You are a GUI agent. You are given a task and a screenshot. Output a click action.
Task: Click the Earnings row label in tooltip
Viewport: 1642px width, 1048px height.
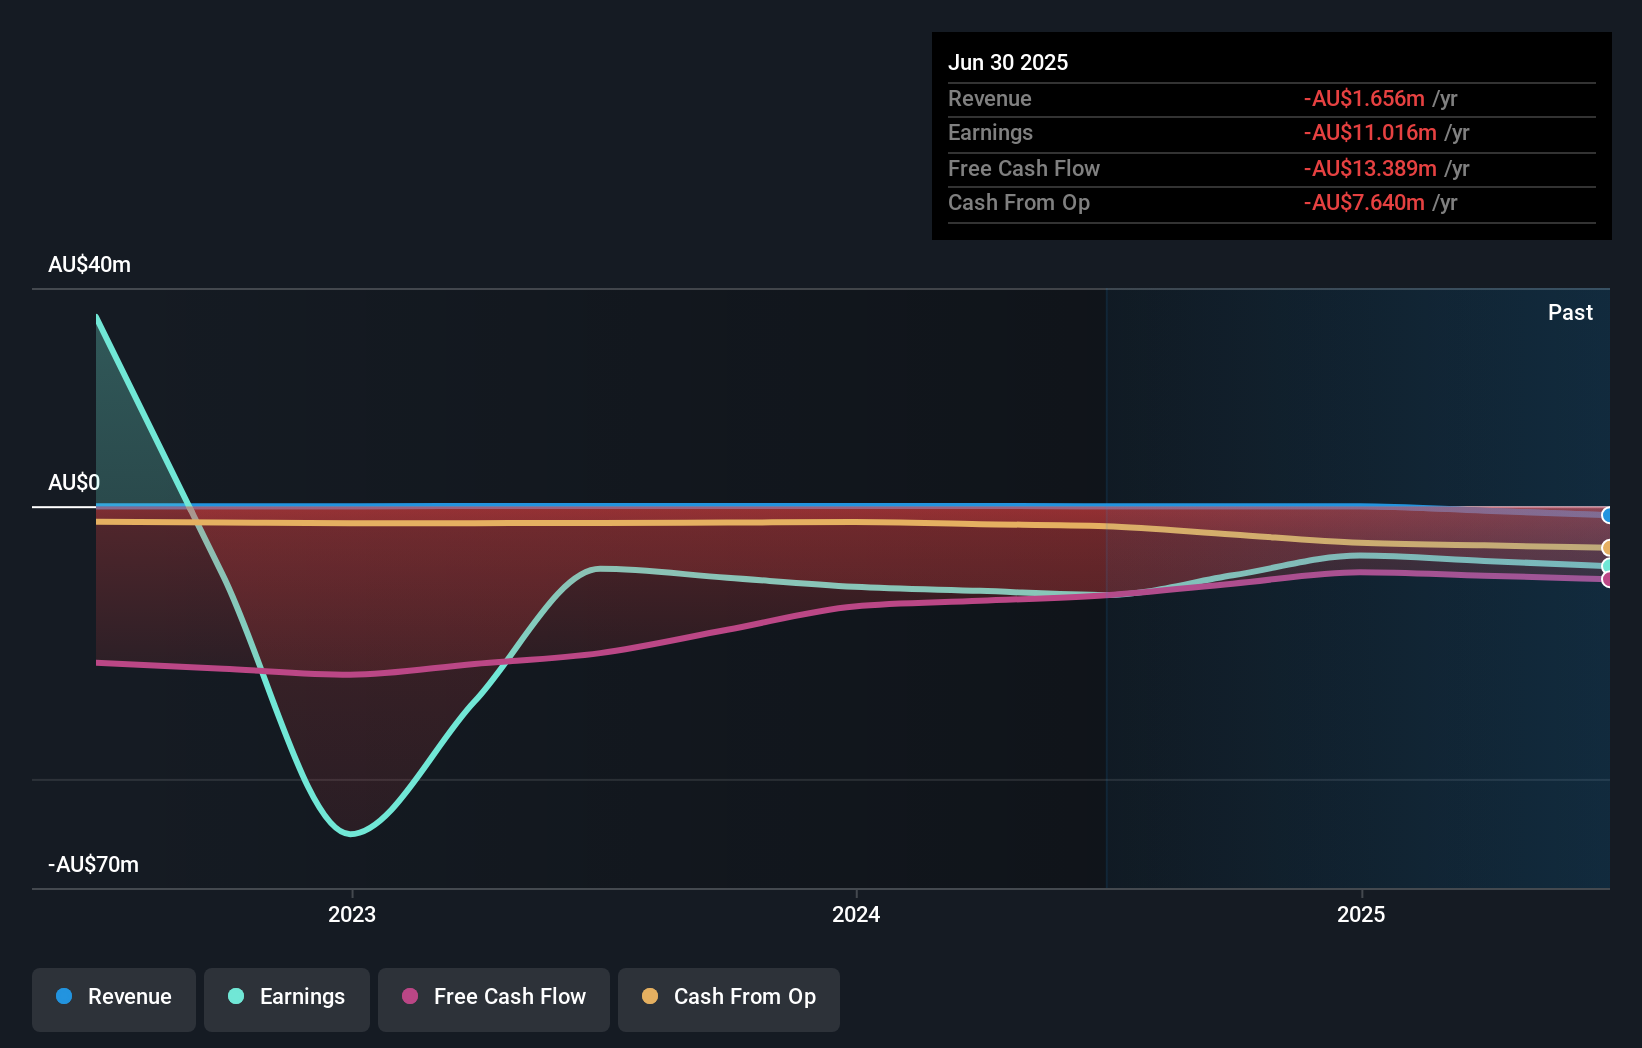(x=990, y=133)
